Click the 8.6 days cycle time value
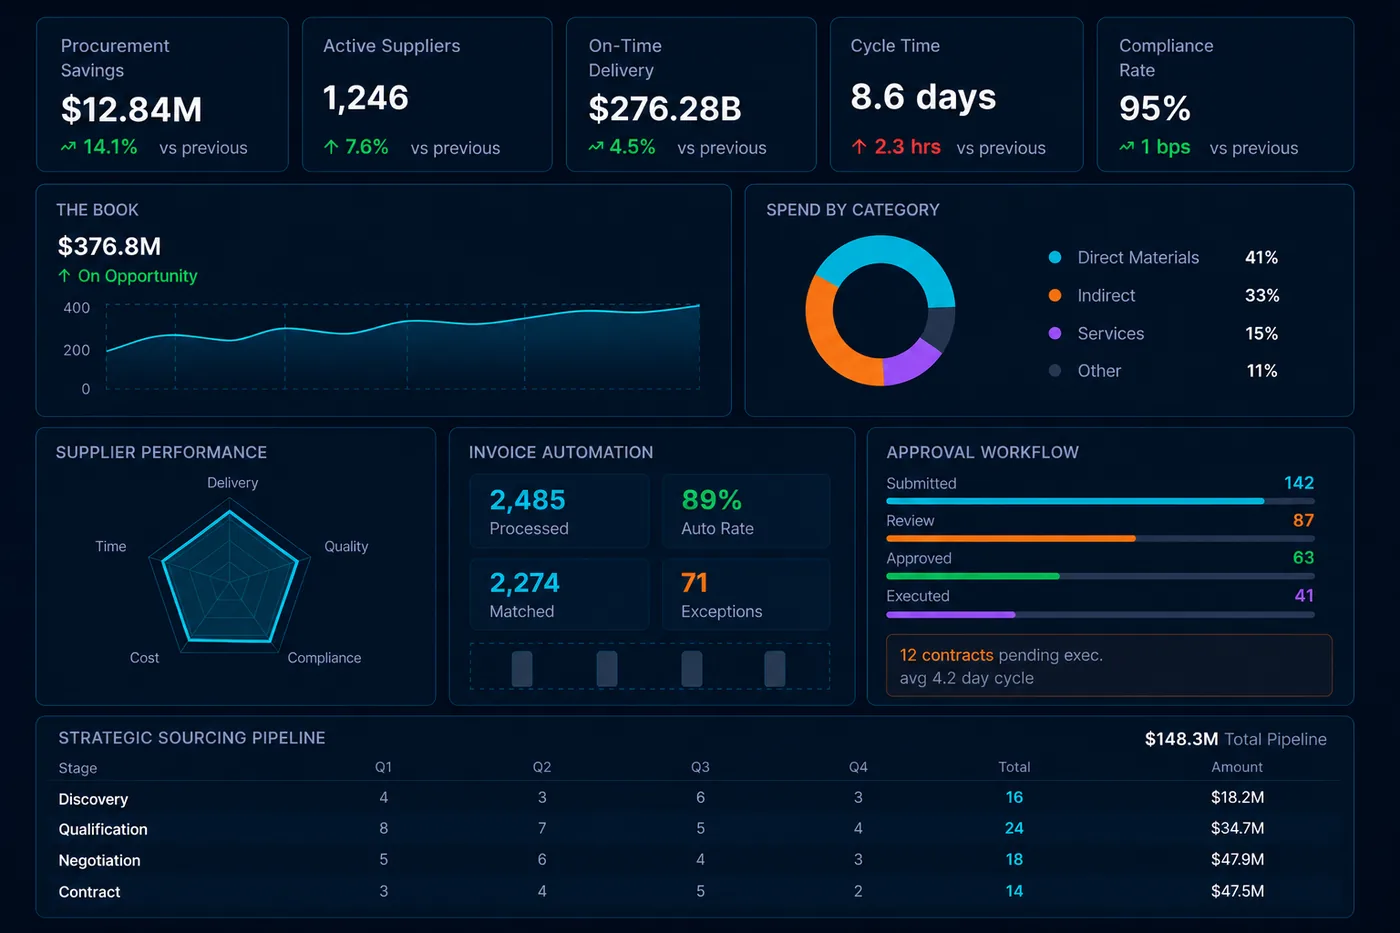This screenshot has width=1400, height=933. click(x=923, y=97)
